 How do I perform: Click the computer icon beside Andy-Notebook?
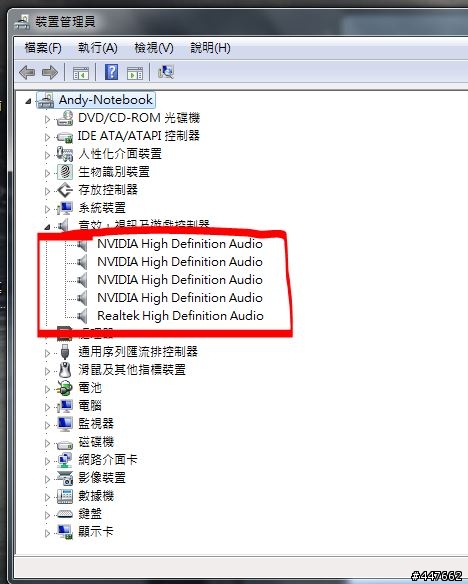[46, 100]
